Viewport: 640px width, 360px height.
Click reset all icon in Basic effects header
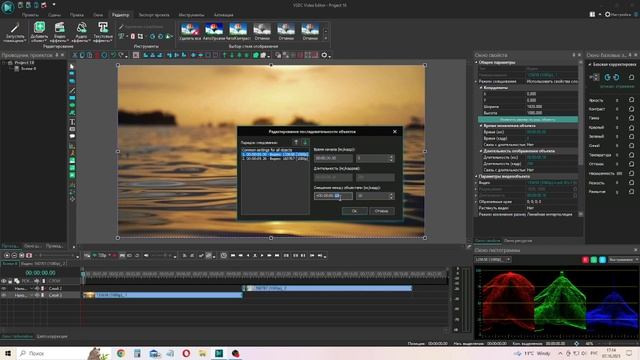[631, 77]
